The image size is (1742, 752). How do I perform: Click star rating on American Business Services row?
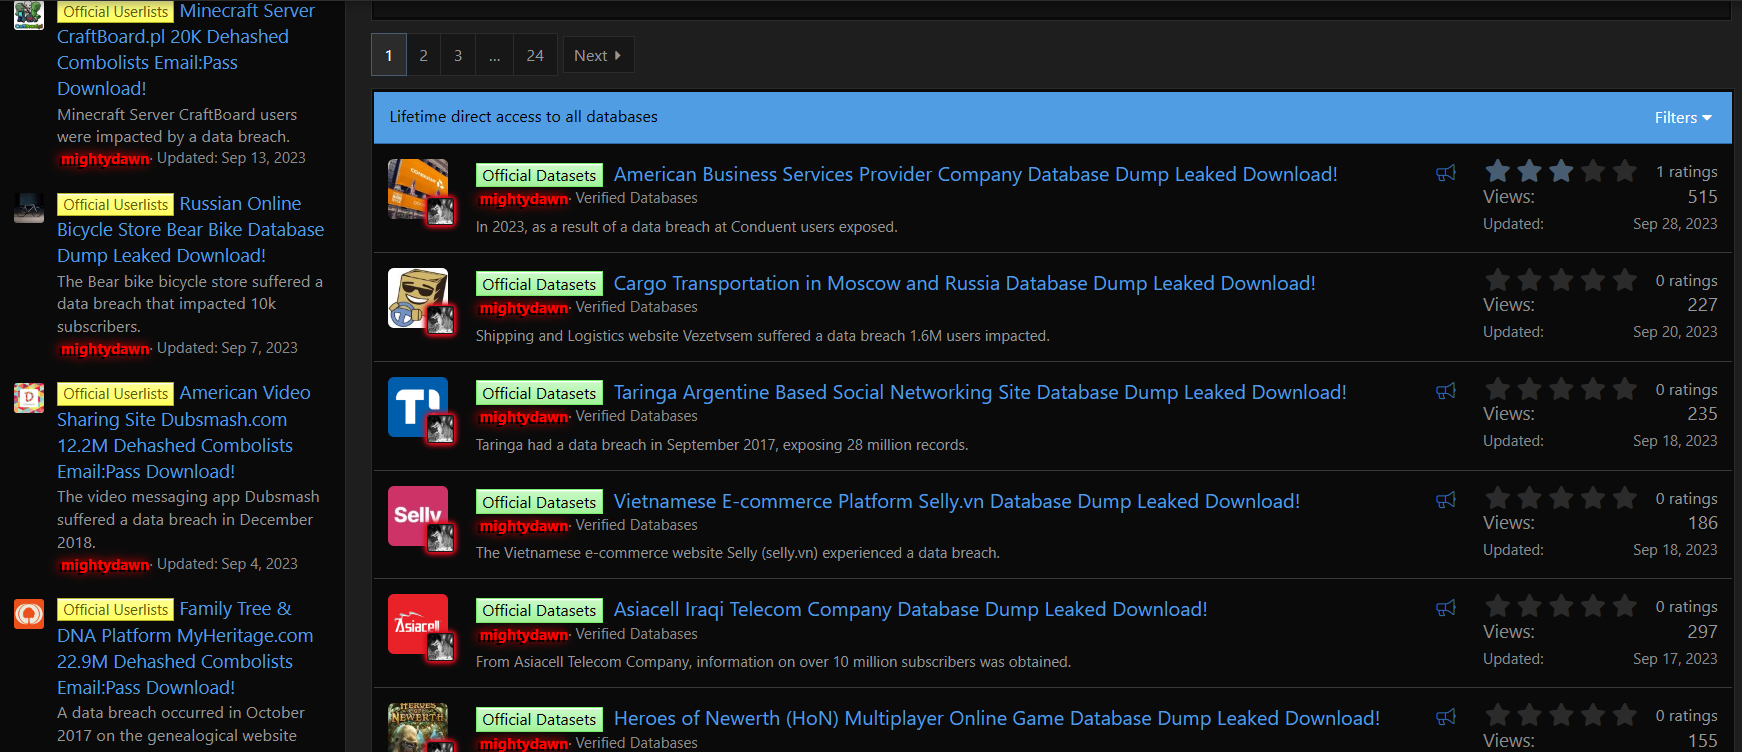[1561, 171]
